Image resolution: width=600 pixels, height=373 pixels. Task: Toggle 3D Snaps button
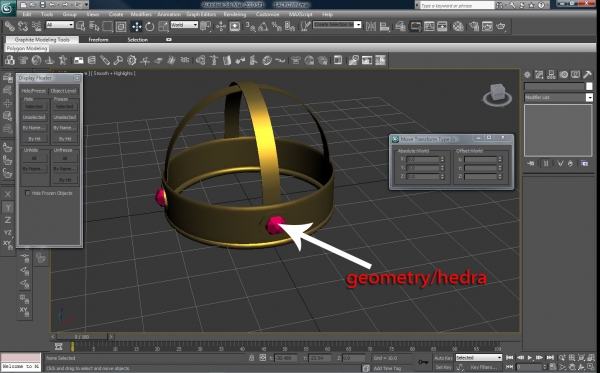coord(250,26)
